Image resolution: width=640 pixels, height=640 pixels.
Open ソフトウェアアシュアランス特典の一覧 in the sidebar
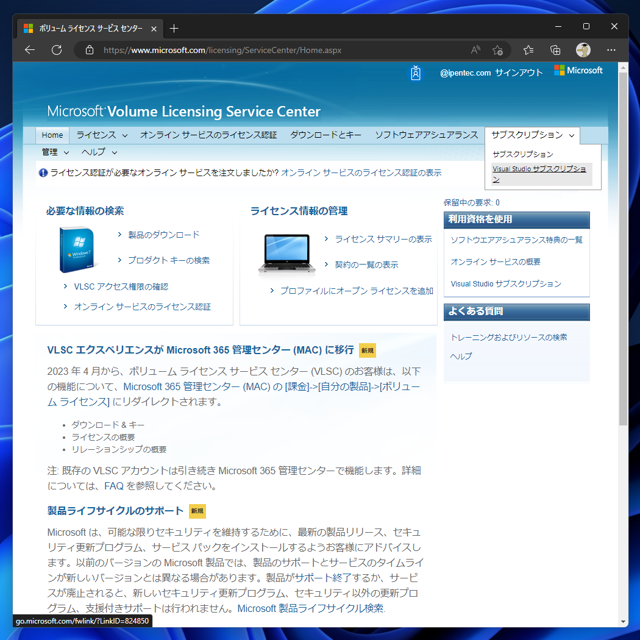click(x=516, y=240)
